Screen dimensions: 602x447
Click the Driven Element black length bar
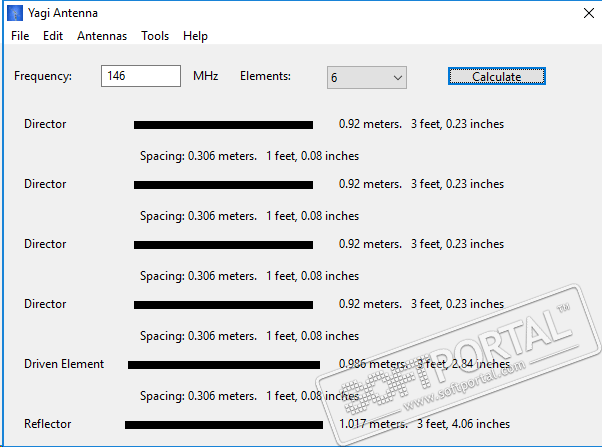224,365
